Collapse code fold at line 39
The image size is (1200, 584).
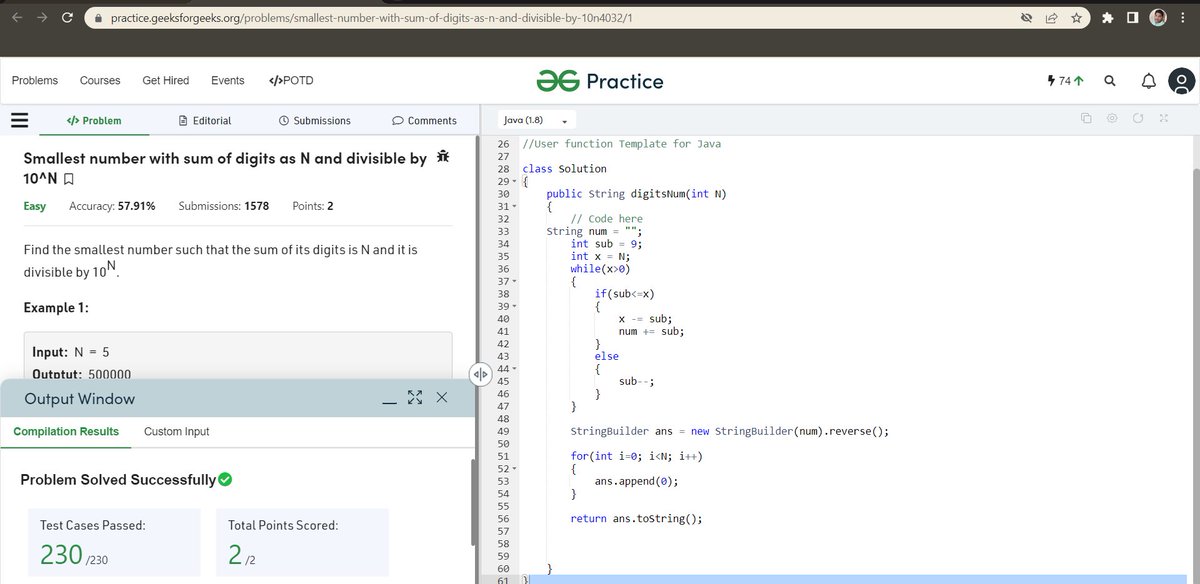(514, 307)
